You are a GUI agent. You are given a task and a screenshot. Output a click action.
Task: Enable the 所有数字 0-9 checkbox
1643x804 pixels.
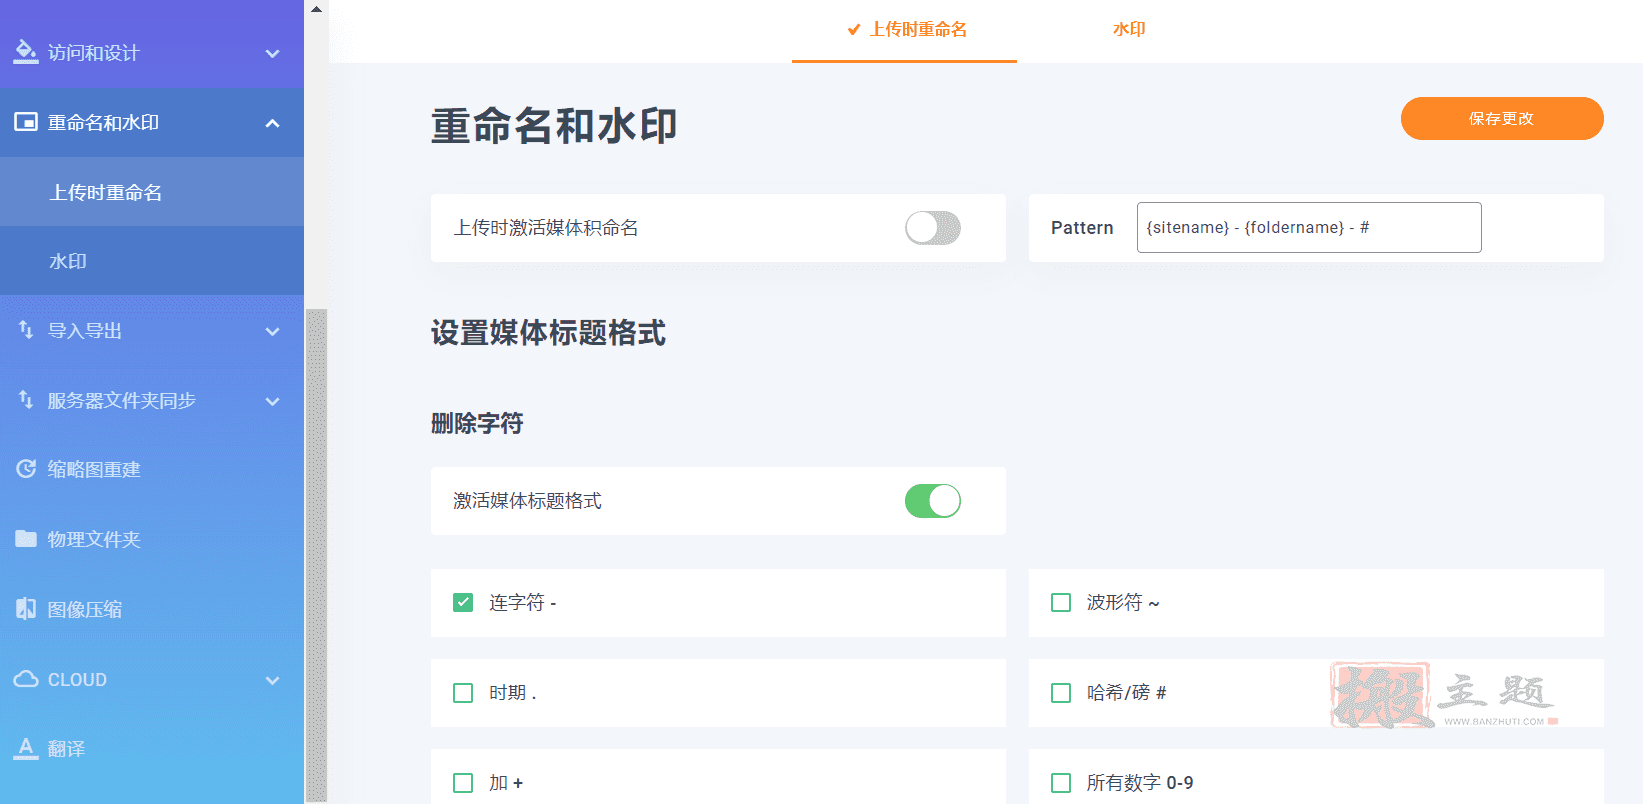click(x=1061, y=783)
